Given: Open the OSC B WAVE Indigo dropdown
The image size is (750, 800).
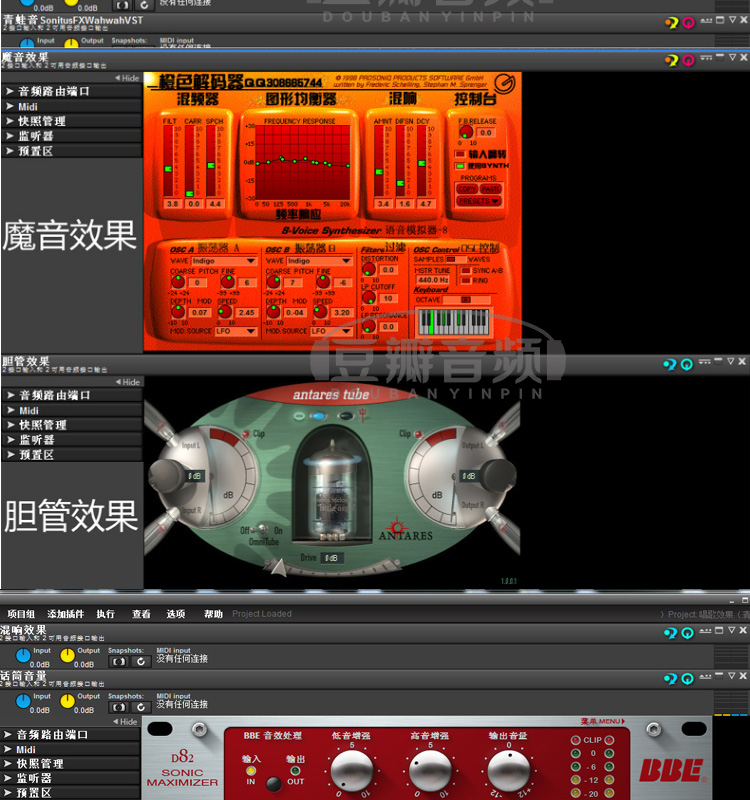Looking at the screenshot, I should click(x=319, y=261).
